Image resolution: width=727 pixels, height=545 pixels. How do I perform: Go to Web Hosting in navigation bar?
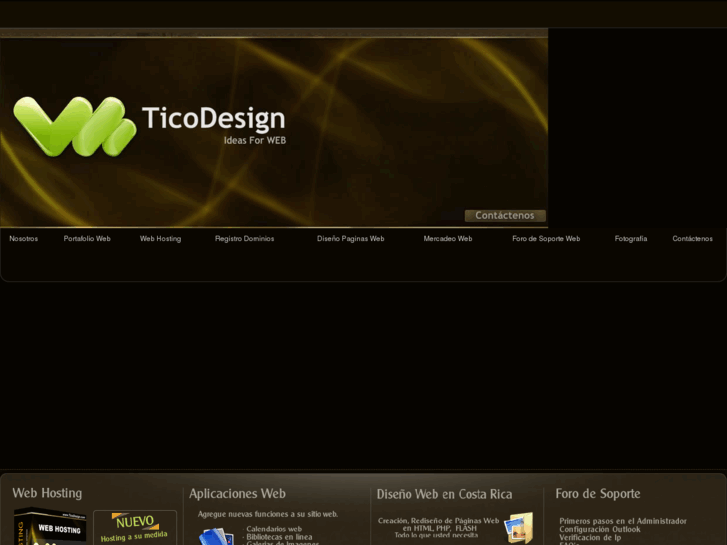tap(160, 239)
